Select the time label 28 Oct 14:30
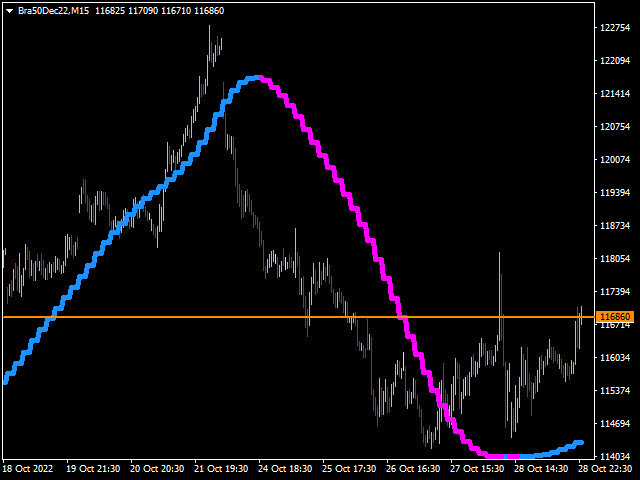640x480 pixels. coord(541,469)
